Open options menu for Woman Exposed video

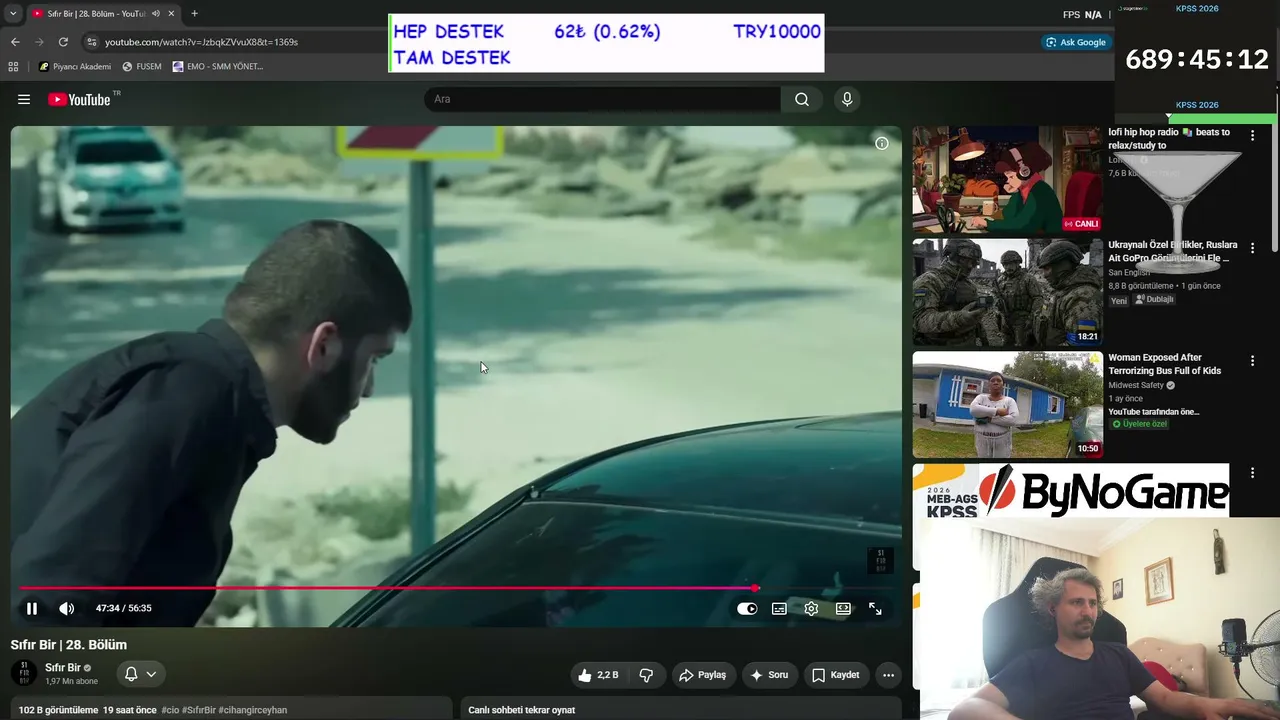(1252, 361)
